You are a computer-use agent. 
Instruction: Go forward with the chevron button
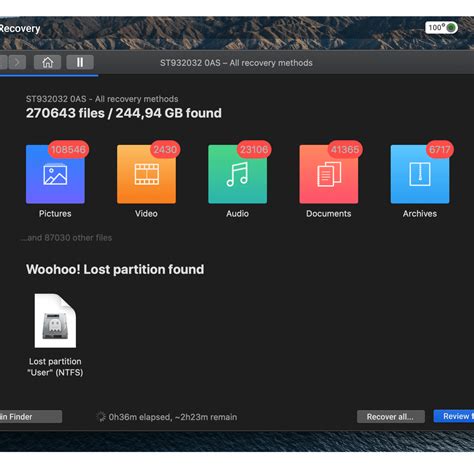click(17, 62)
